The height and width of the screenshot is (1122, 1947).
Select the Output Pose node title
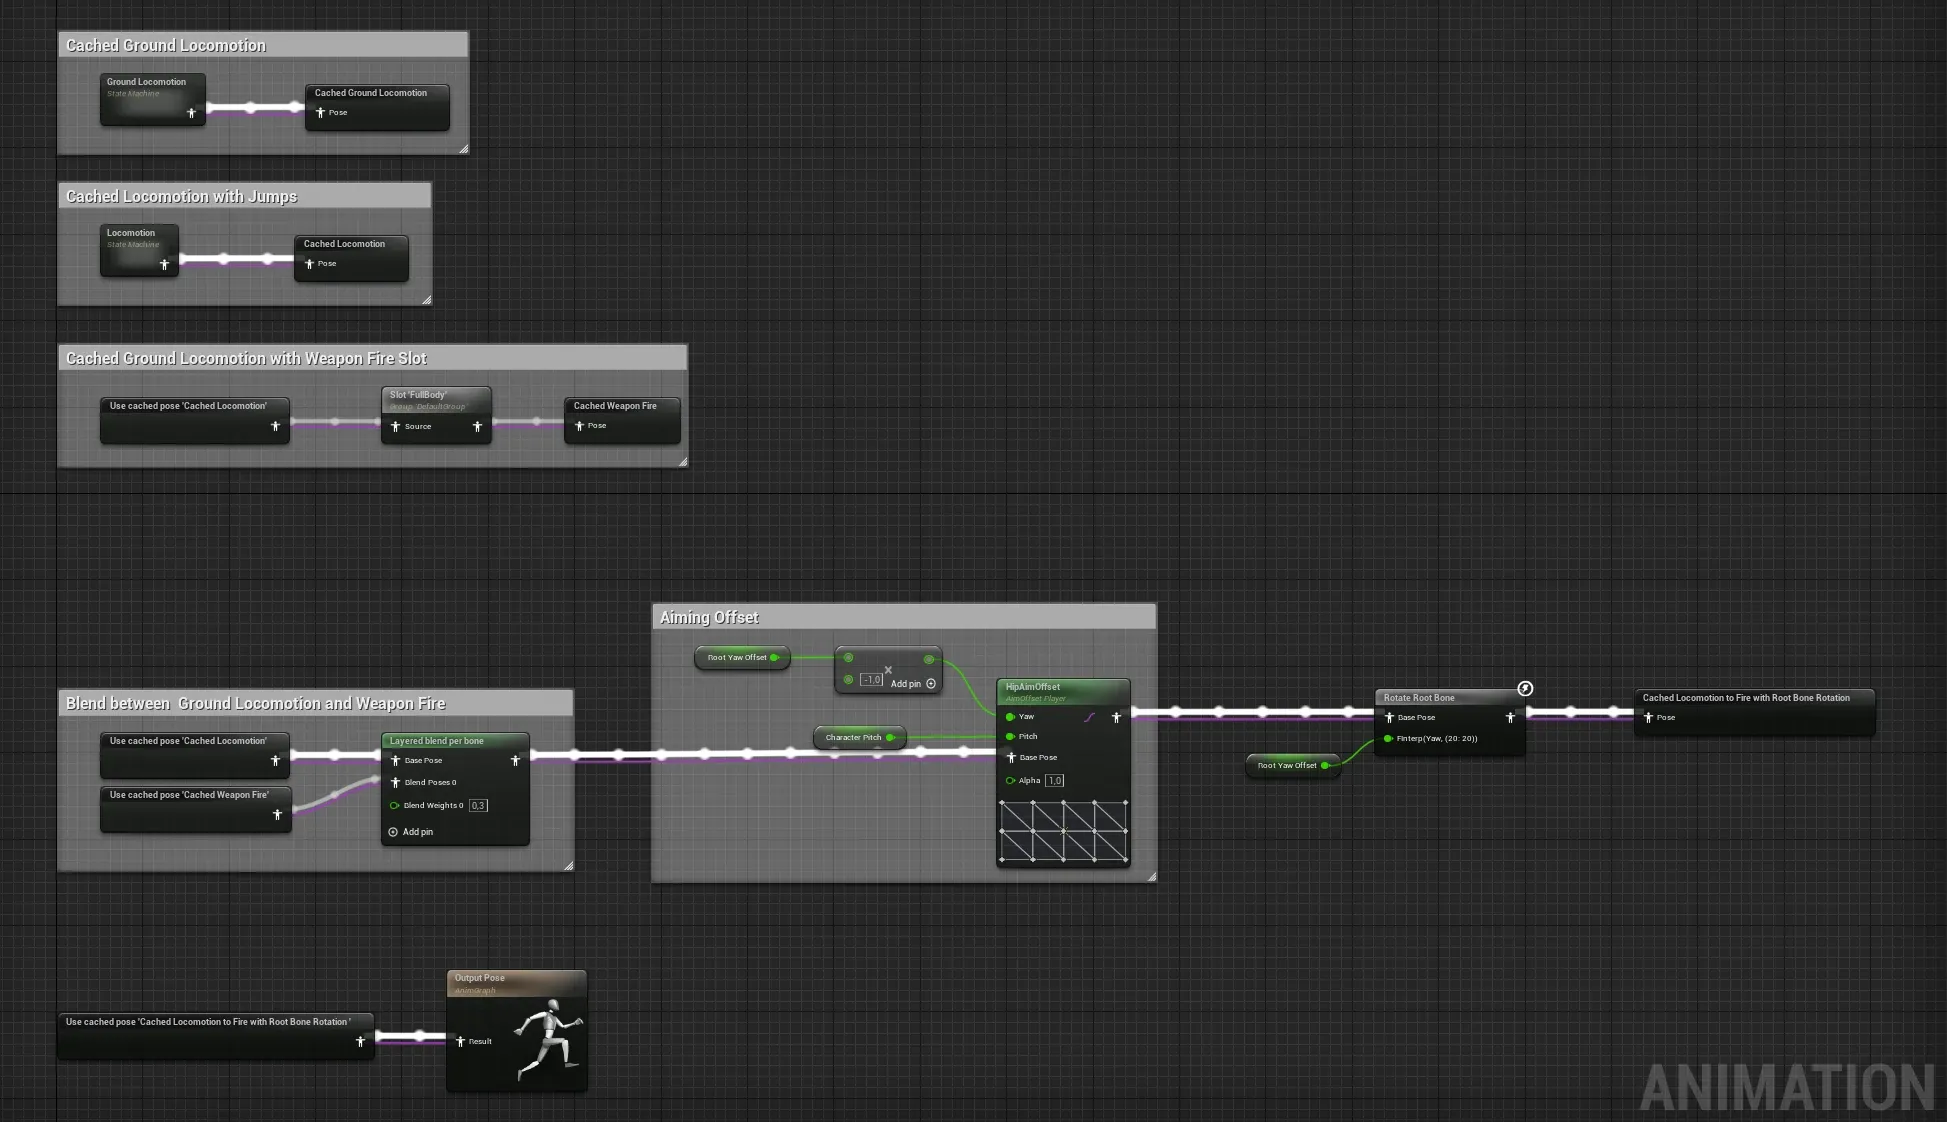click(480, 978)
